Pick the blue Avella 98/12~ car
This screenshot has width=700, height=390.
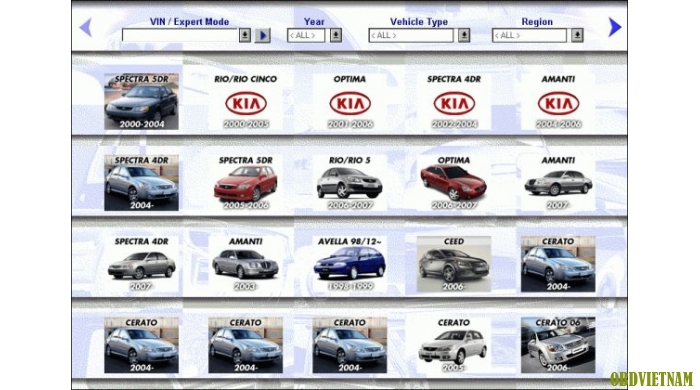[350, 264]
